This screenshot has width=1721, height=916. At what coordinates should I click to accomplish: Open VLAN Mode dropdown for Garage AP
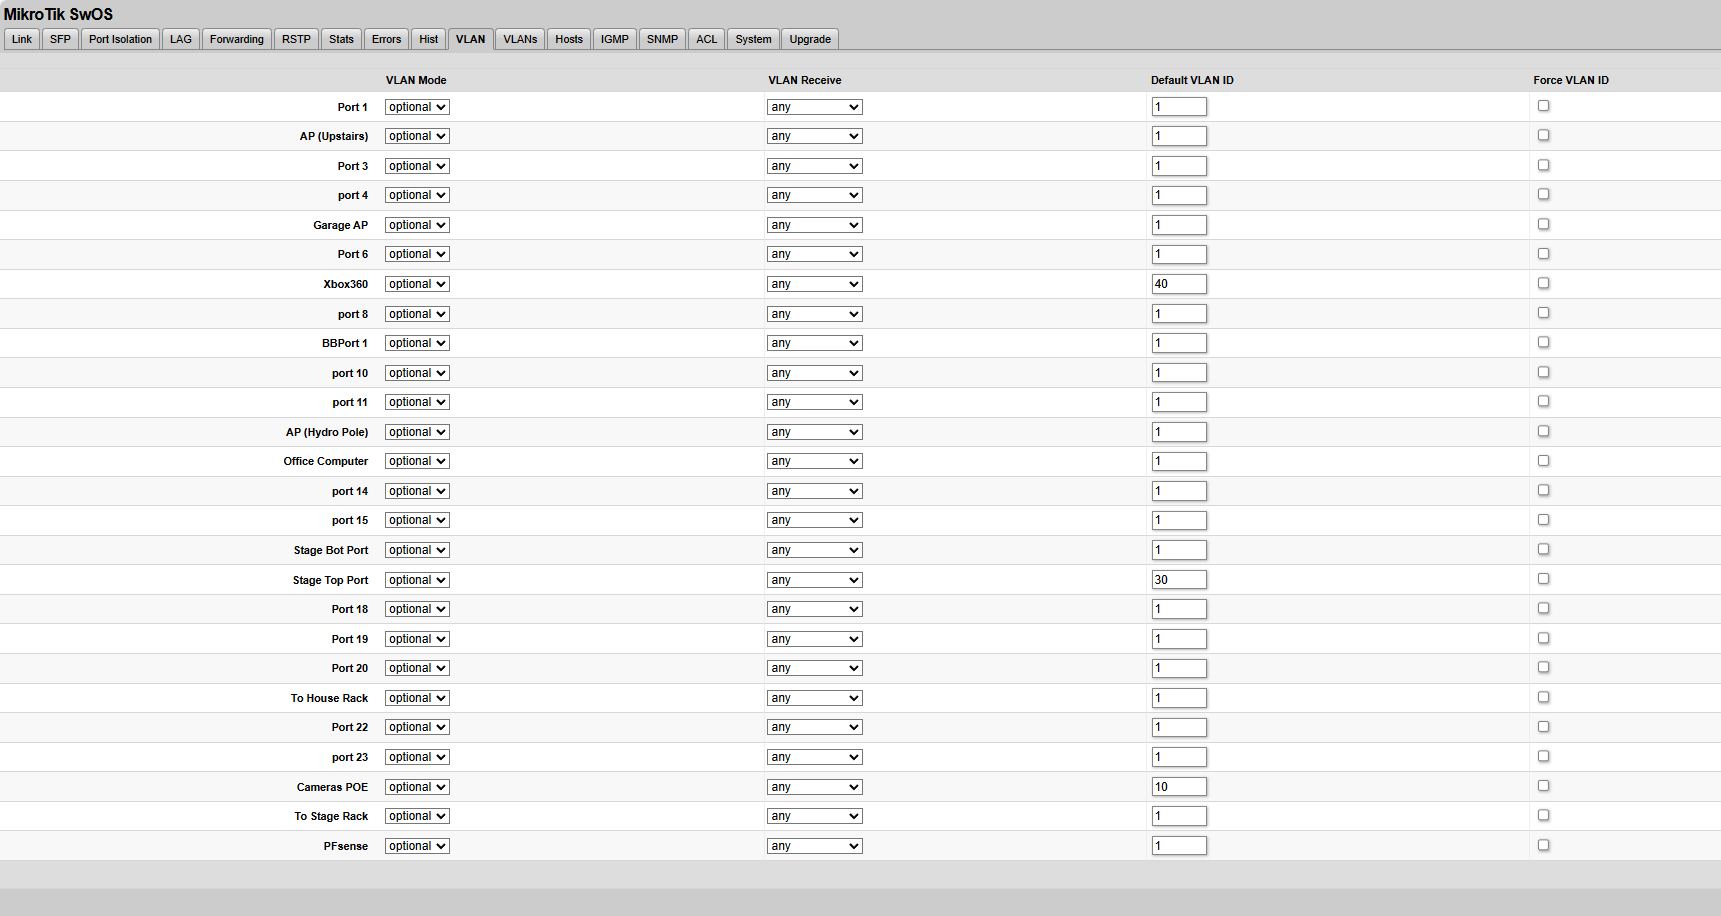417,225
